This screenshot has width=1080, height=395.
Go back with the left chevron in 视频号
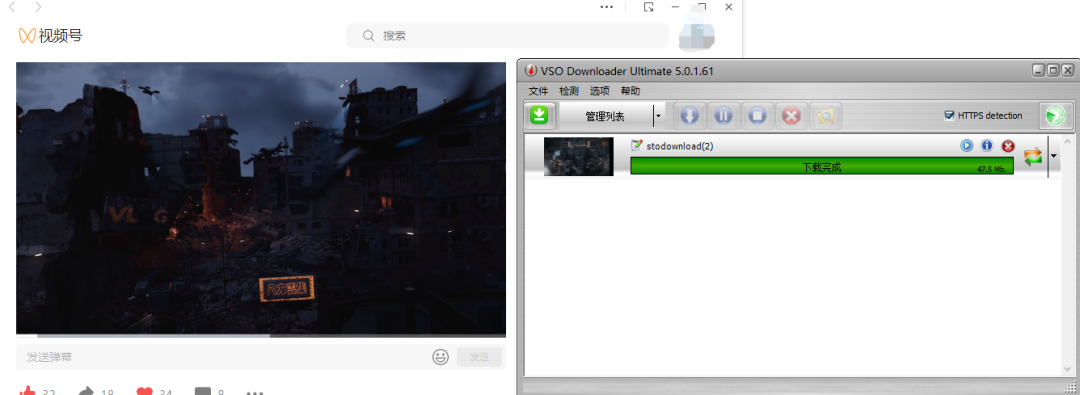pyautogui.click(x=12, y=7)
